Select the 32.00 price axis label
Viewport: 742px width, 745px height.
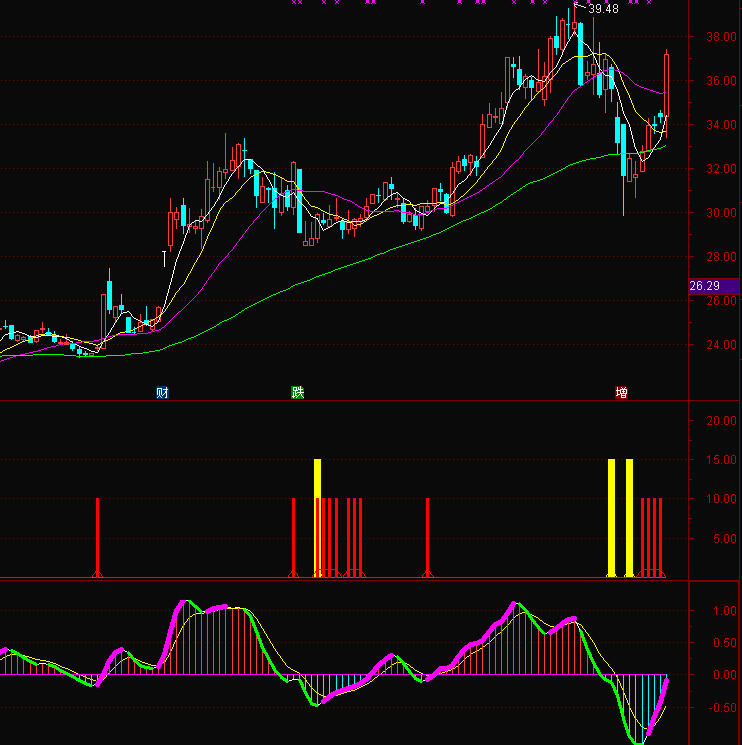coord(721,169)
